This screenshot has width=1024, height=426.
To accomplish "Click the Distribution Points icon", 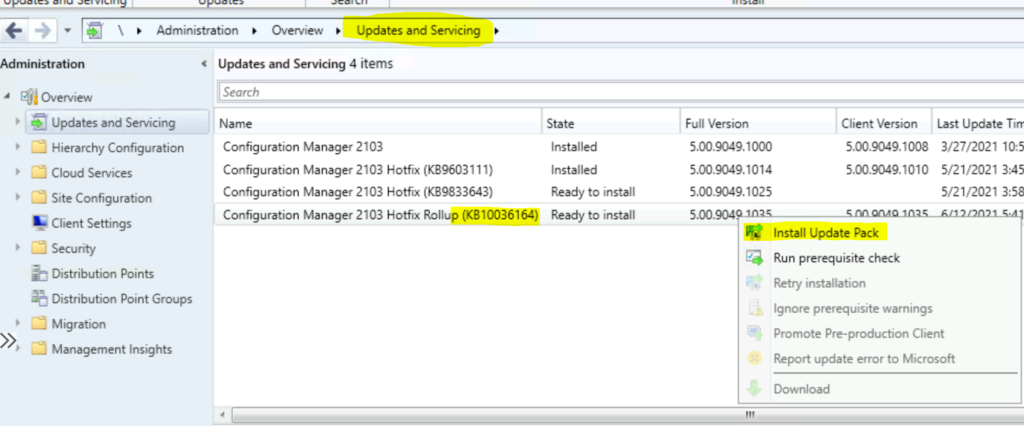I will pyautogui.click(x=39, y=273).
